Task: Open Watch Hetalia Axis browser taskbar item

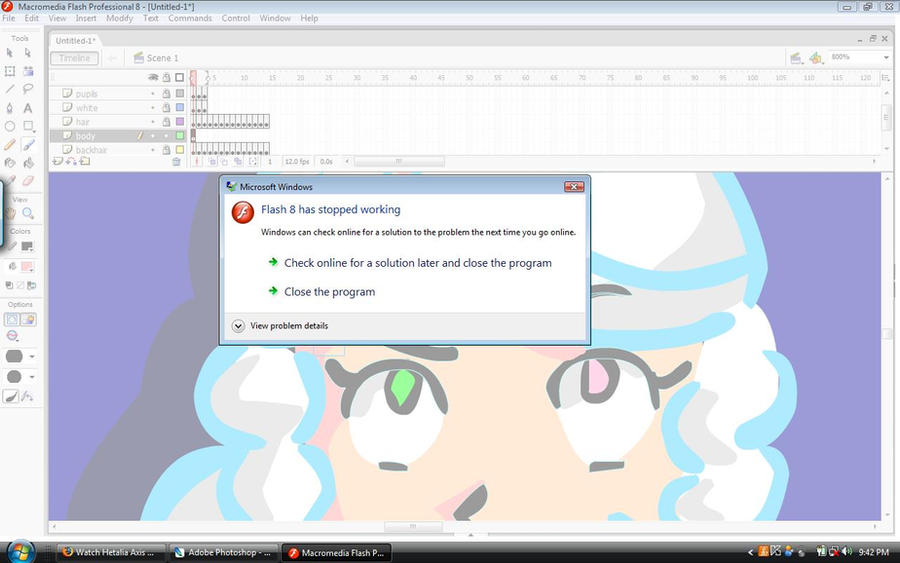Action: pyautogui.click(x=111, y=553)
